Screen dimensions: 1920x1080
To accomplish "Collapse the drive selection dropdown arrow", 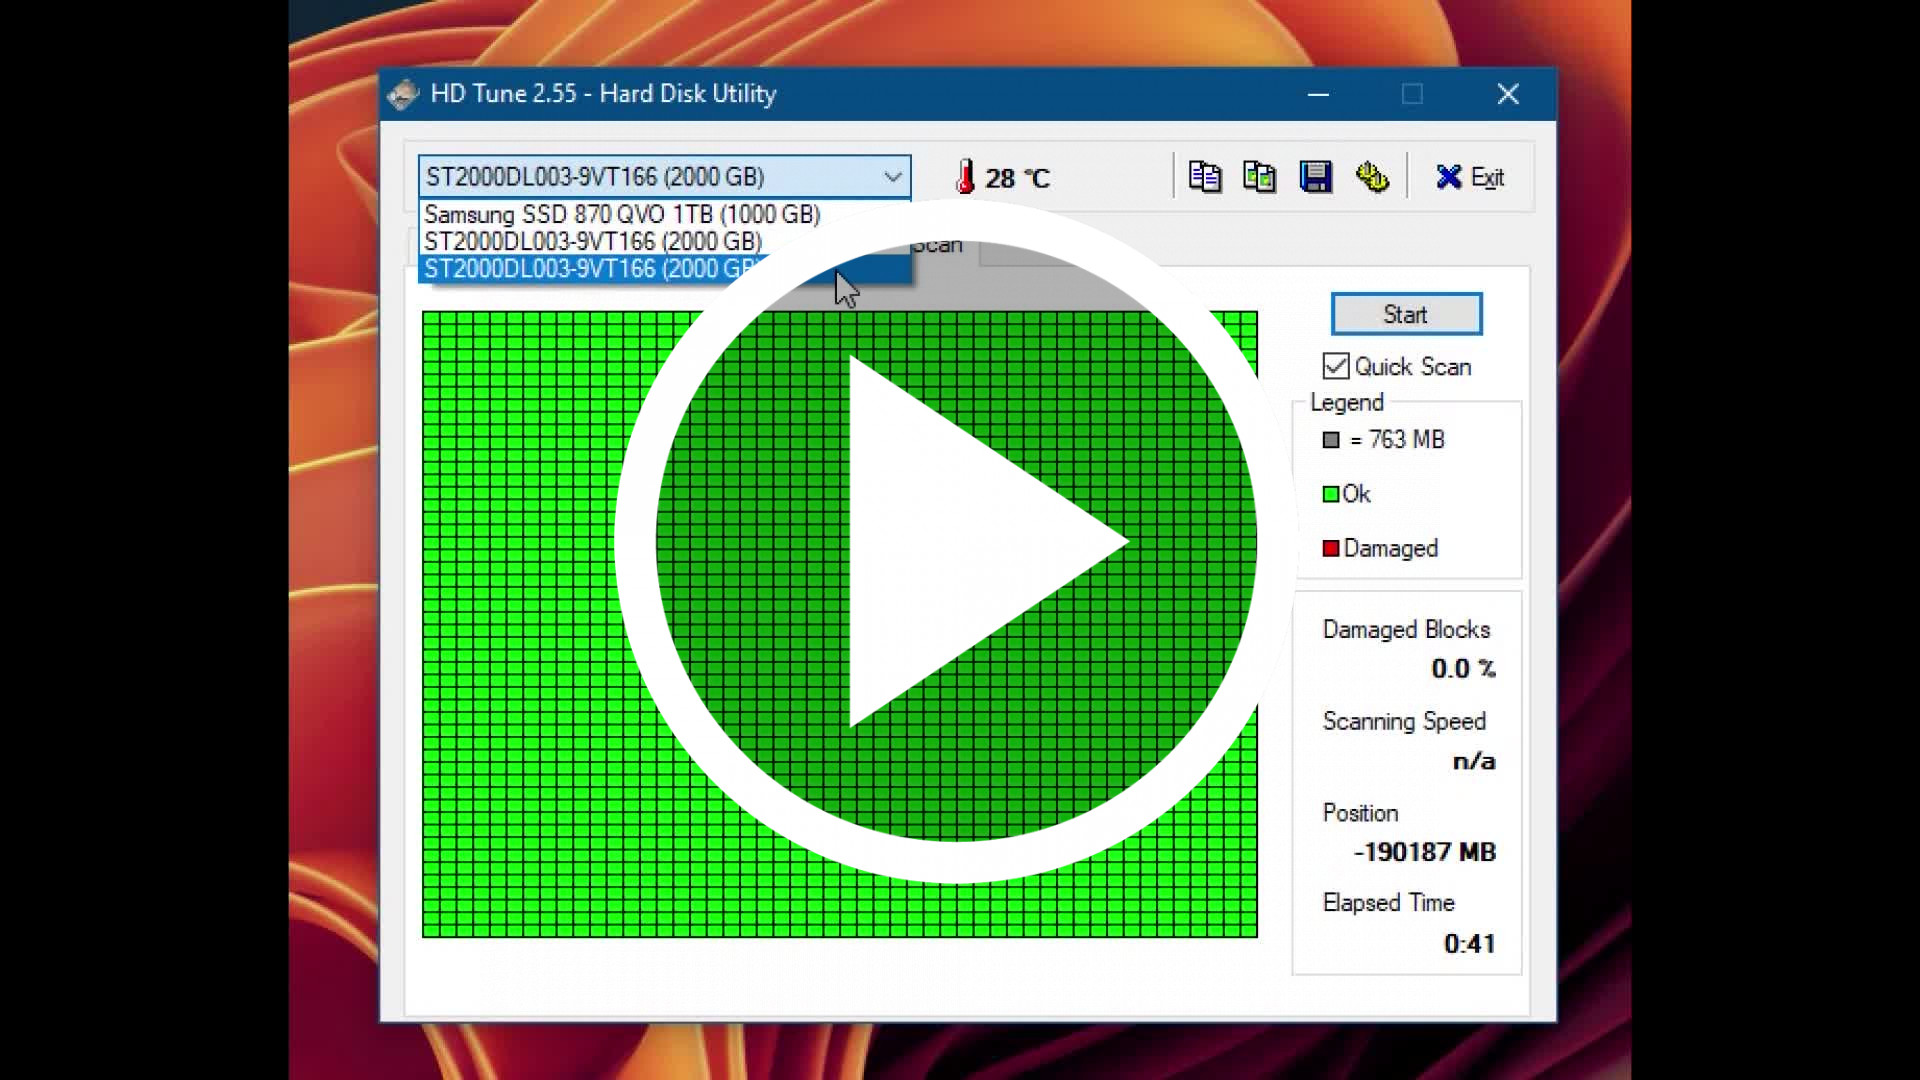I will pyautogui.click(x=892, y=177).
